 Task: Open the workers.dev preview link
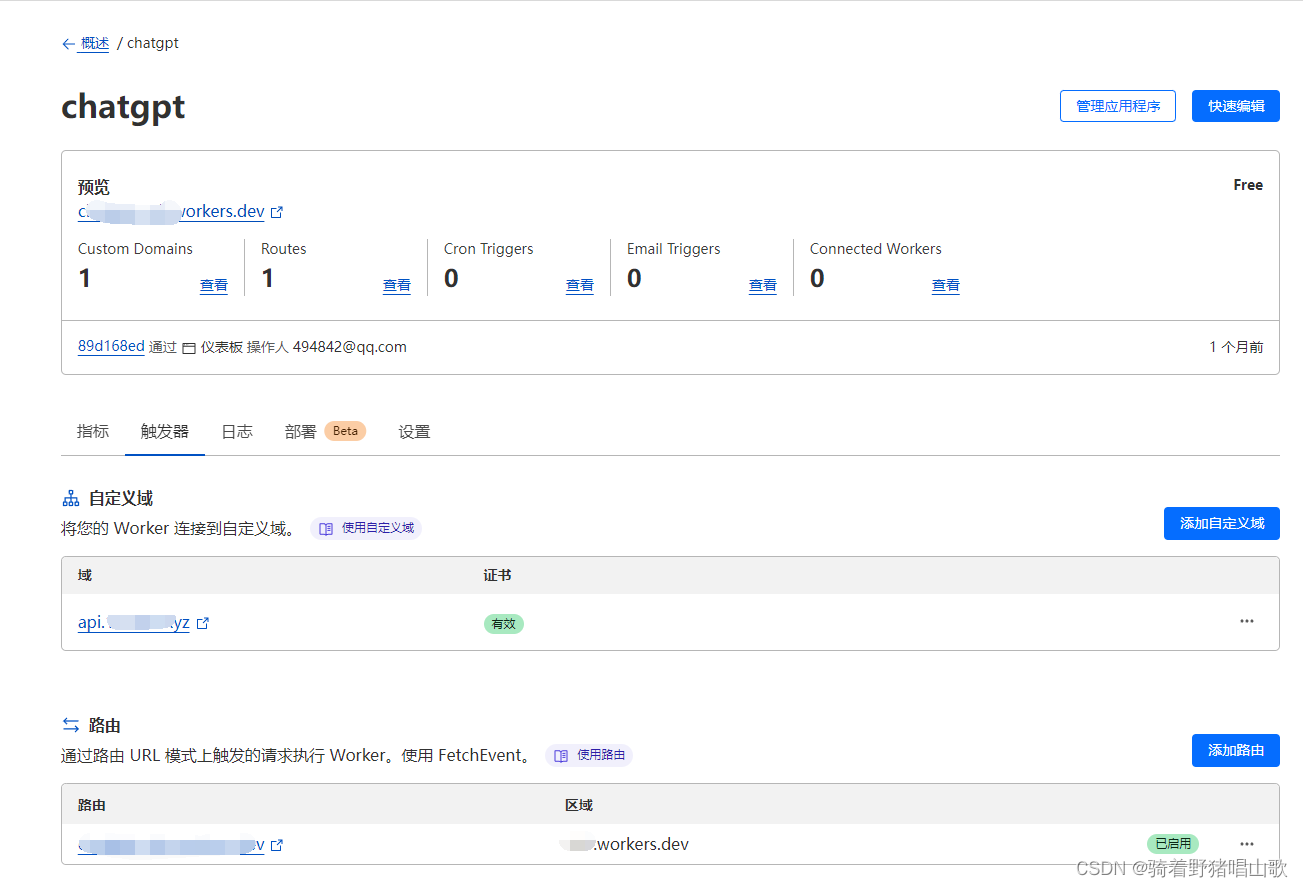pyautogui.click(x=171, y=212)
